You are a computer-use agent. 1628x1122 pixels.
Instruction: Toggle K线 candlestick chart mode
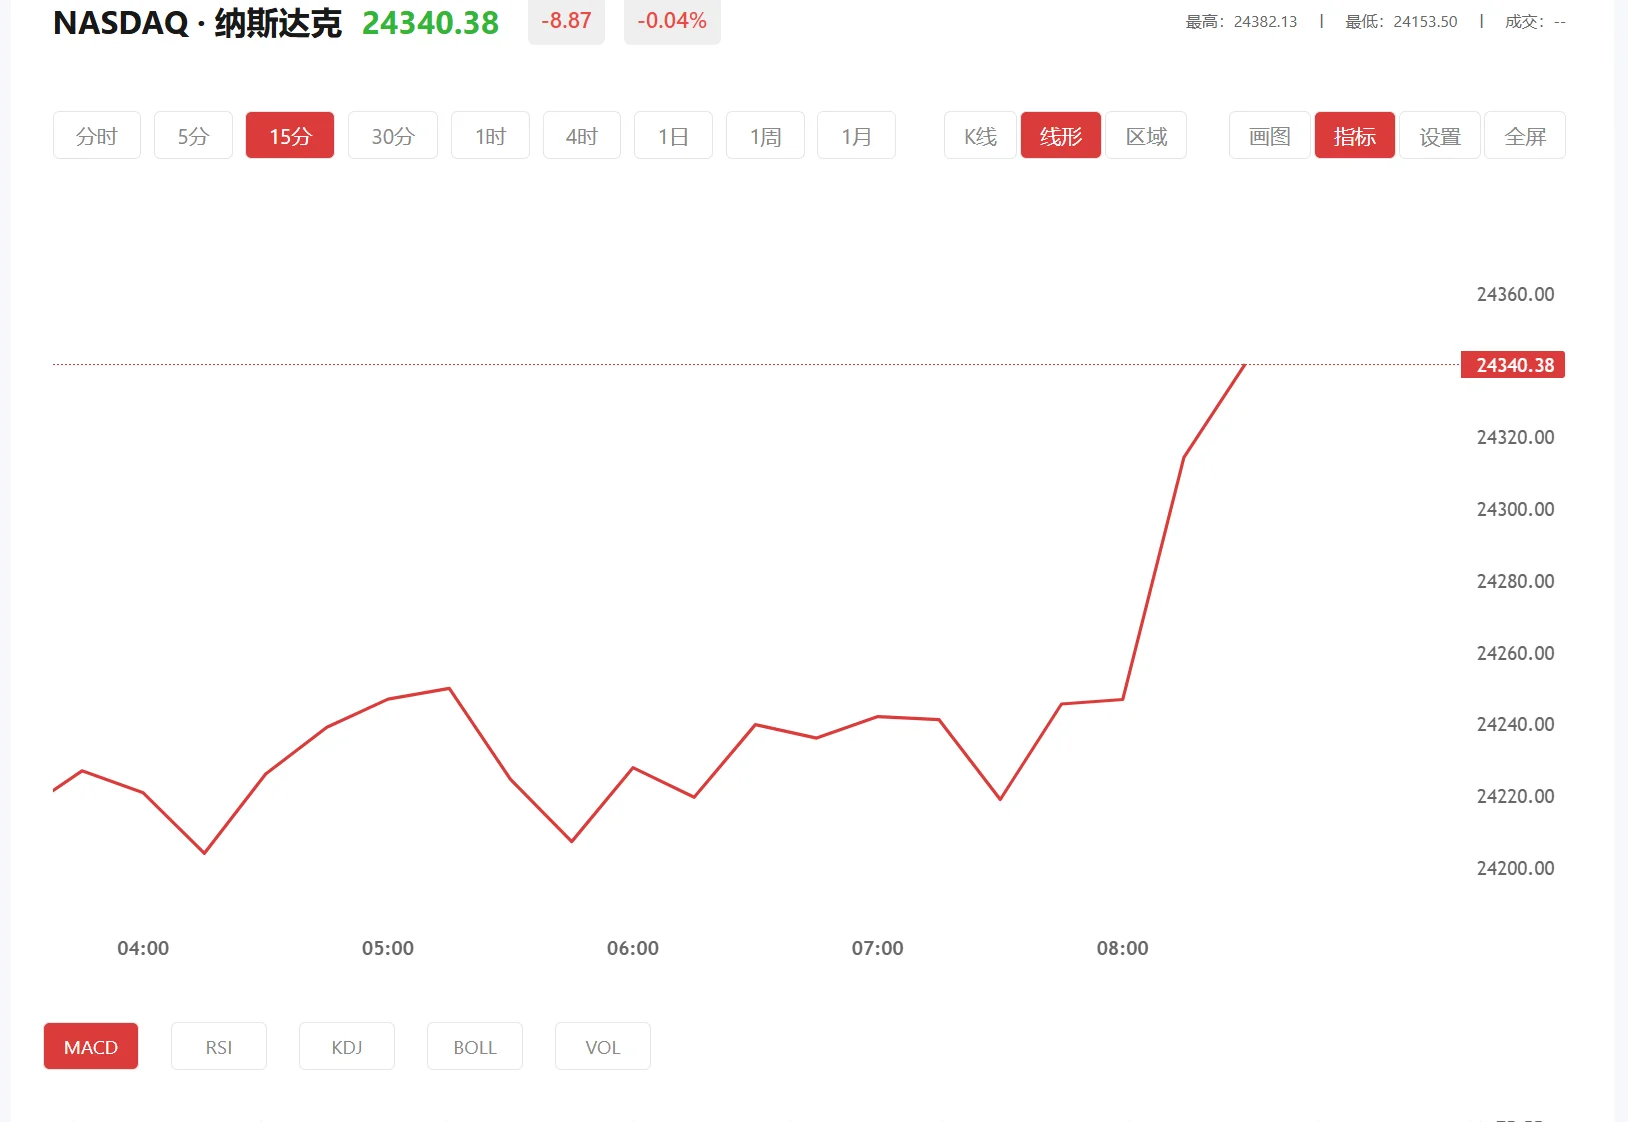pyautogui.click(x=978, y=135)
